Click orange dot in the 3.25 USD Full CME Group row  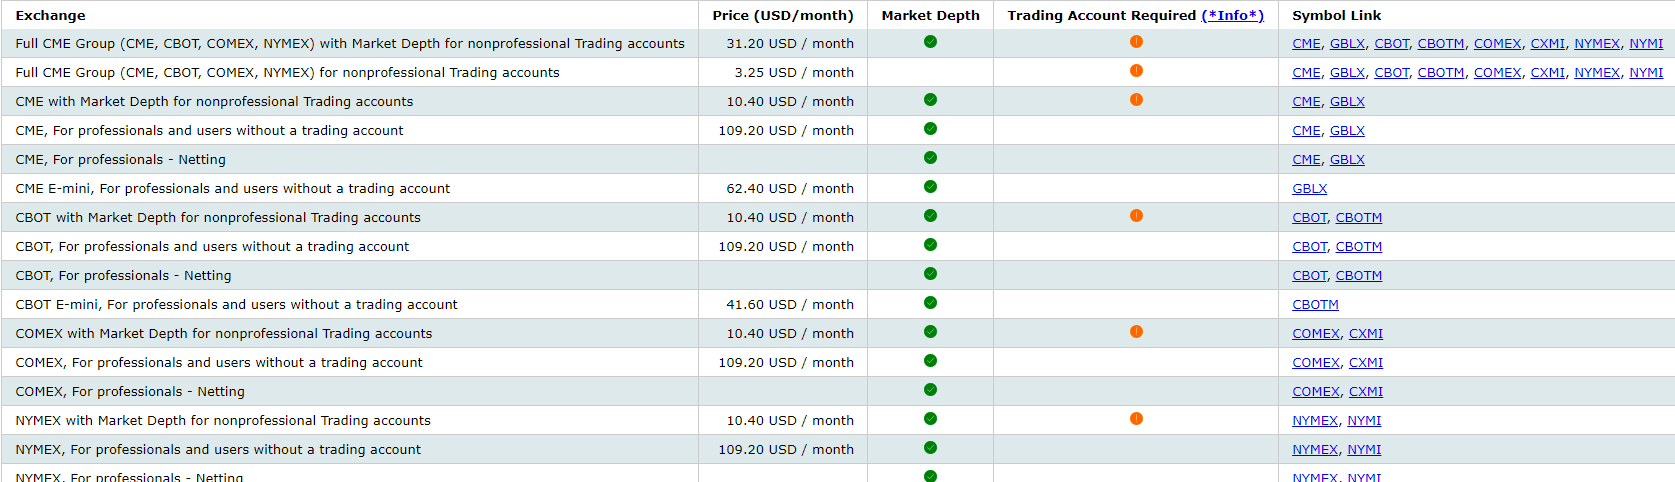tap(1136, 71)
